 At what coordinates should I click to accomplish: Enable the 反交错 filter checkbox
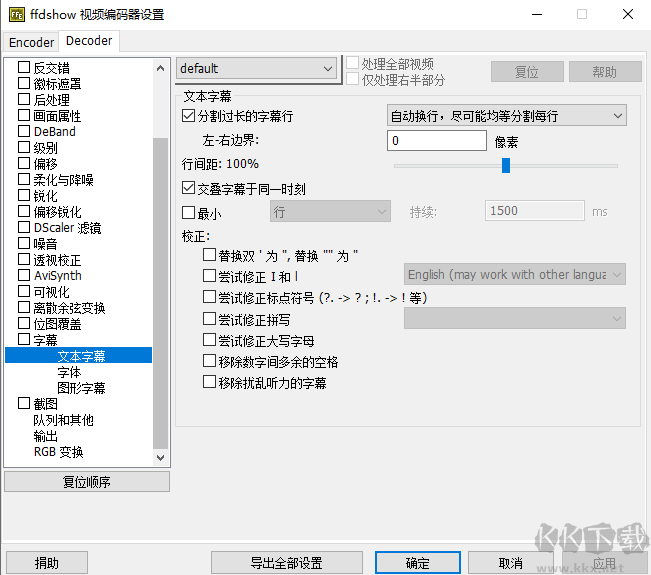click(24, 67)
